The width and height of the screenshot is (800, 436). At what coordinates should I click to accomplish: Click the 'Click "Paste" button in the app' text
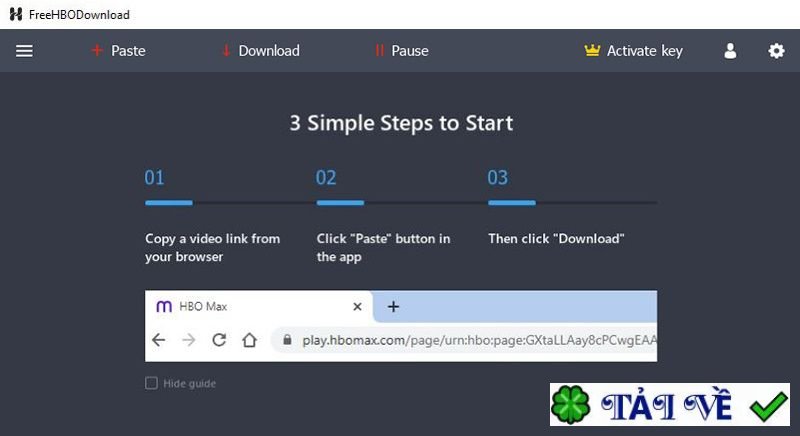[x=384, y=248]
